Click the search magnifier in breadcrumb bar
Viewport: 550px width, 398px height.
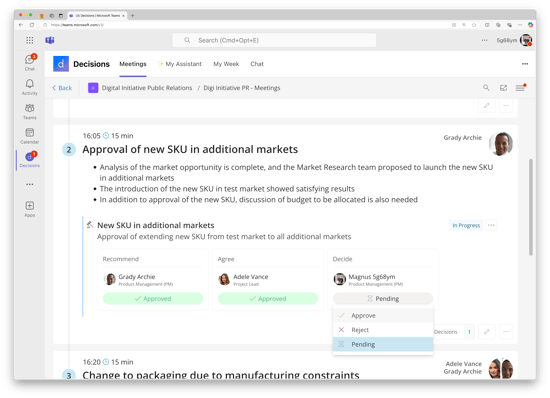coord(486,88)
